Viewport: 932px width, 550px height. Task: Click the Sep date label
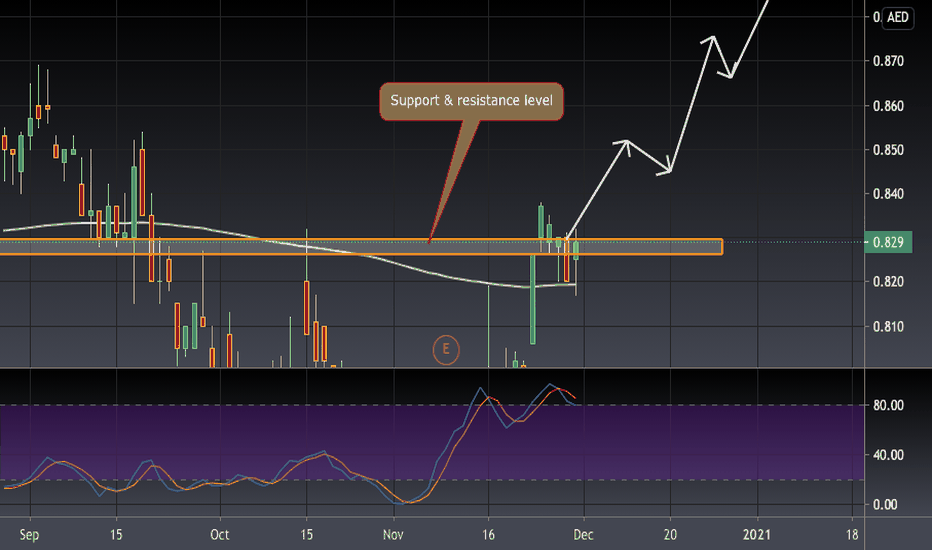pyautogui.click(x=29, y=535)
